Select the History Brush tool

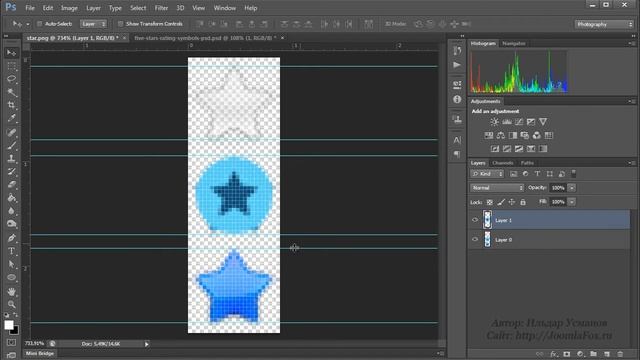click(x=11, y=171)
